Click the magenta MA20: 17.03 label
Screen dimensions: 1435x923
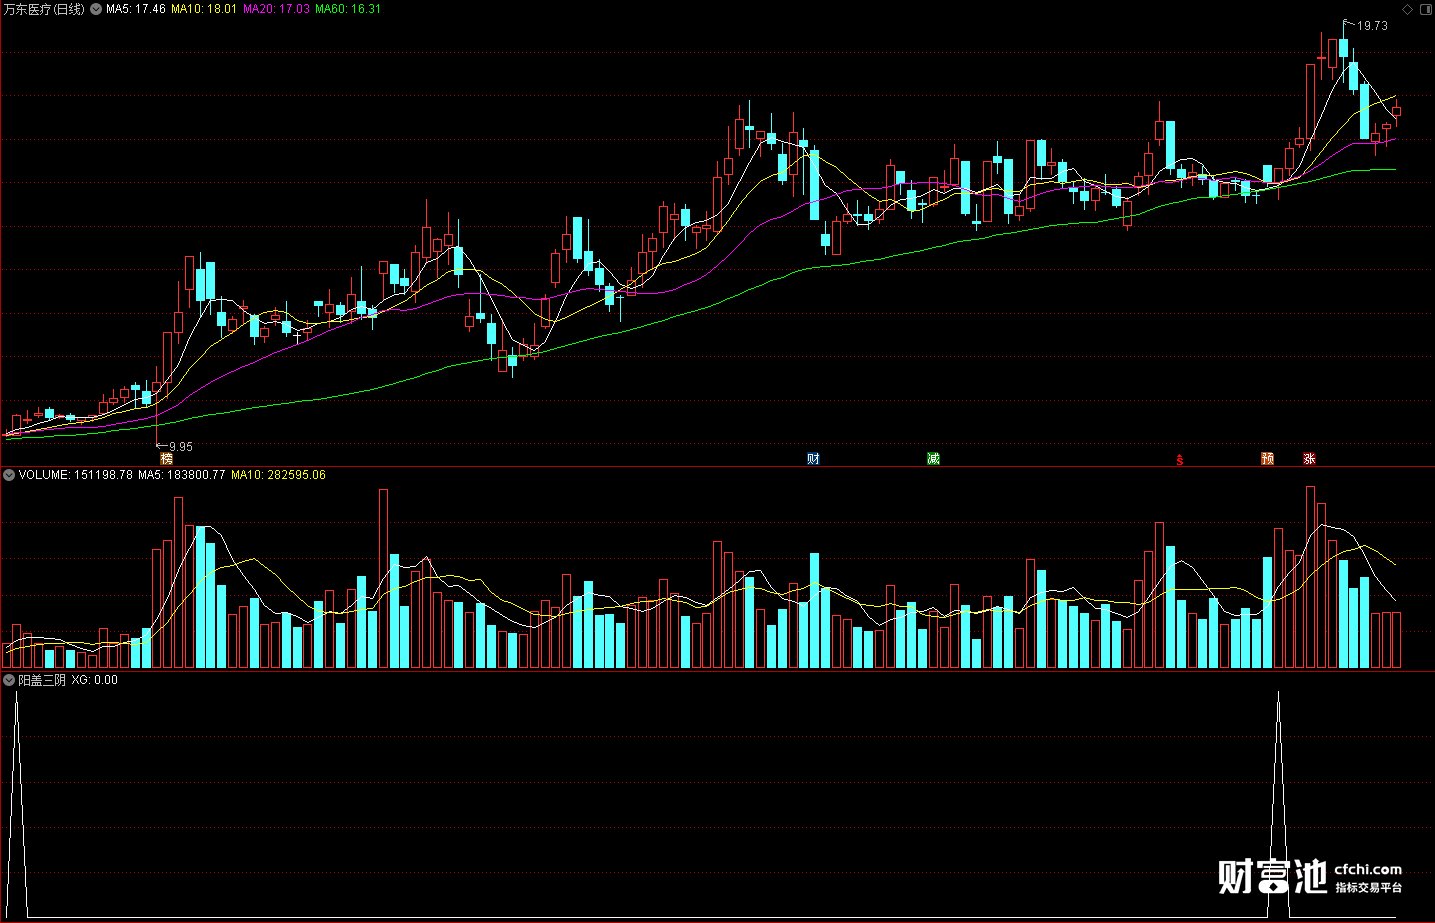click(276, 9)
